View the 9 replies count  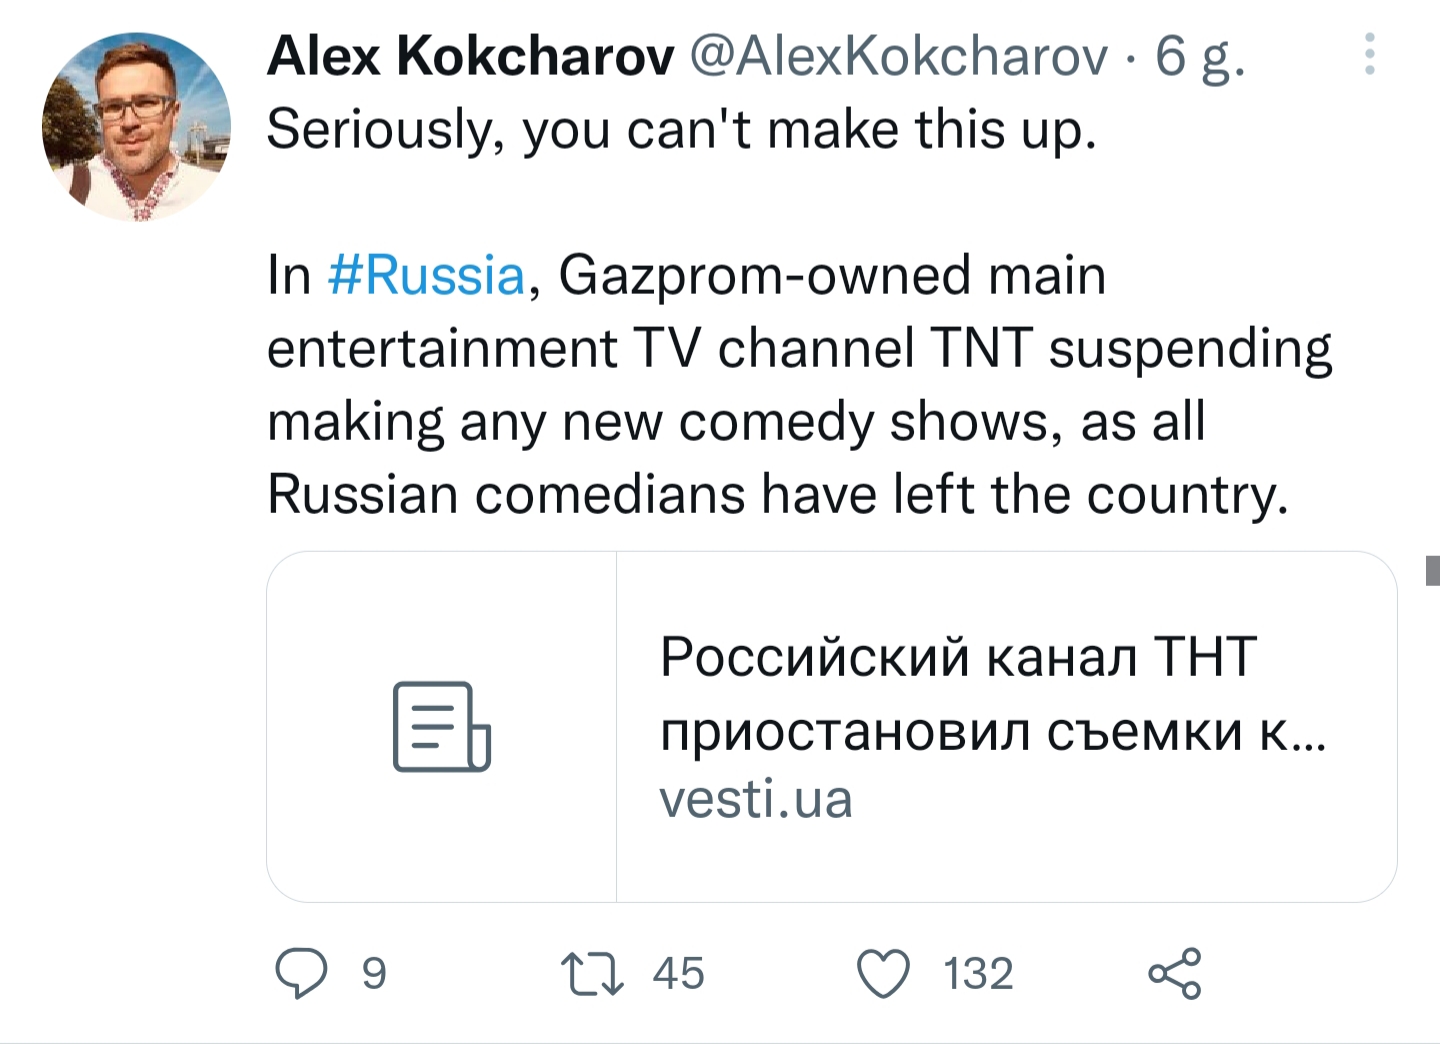point(374,973)
